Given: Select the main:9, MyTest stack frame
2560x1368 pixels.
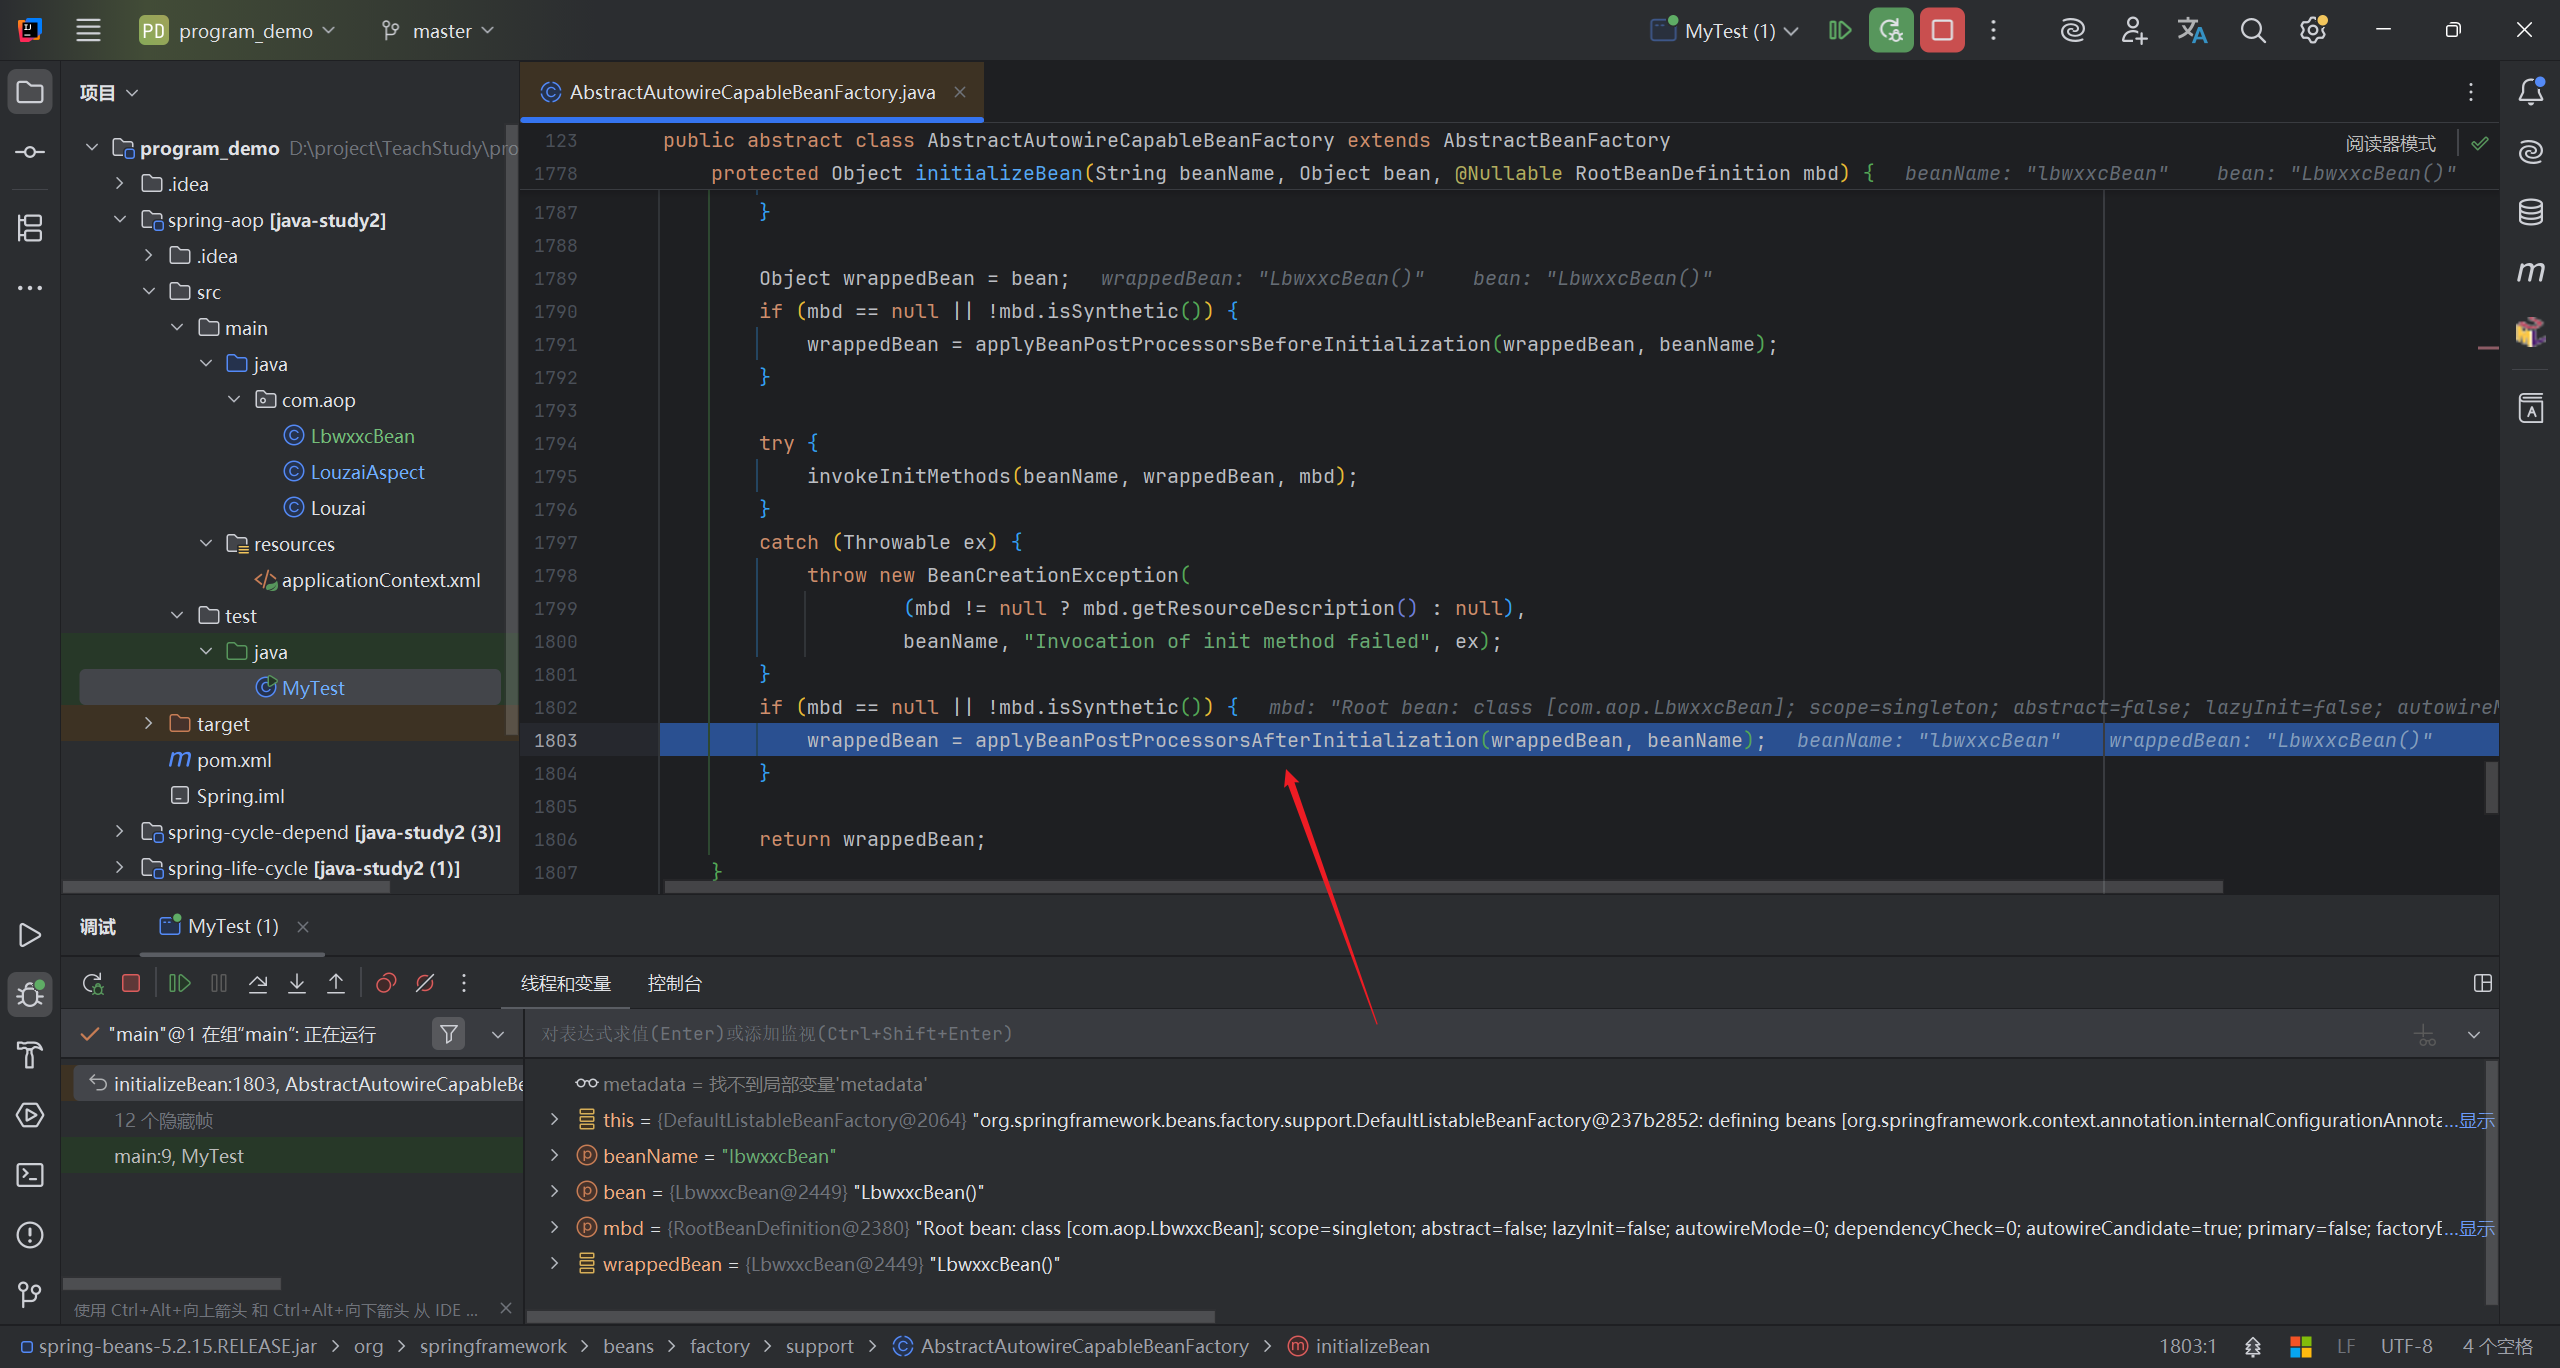Looking at the screenshot, I should 179,1156.
